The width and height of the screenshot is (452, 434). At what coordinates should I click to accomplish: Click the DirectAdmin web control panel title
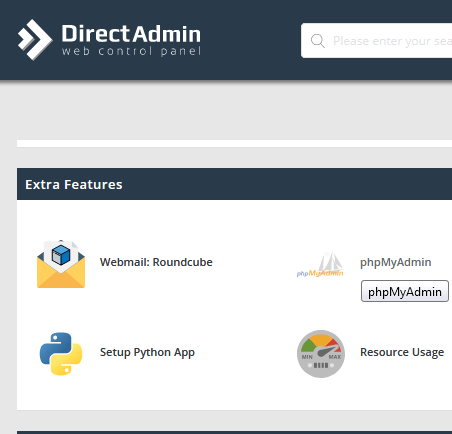tap(131, 40)
